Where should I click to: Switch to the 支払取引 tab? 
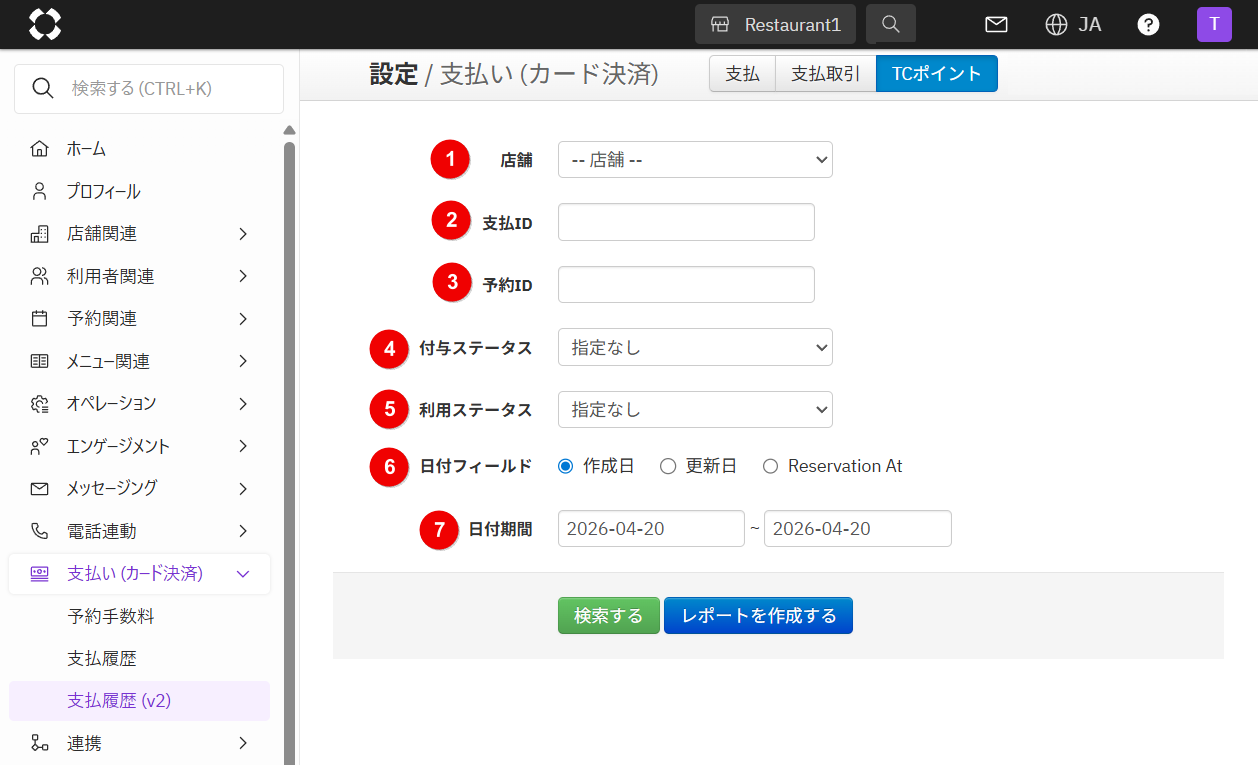click(x=826, y=74)
